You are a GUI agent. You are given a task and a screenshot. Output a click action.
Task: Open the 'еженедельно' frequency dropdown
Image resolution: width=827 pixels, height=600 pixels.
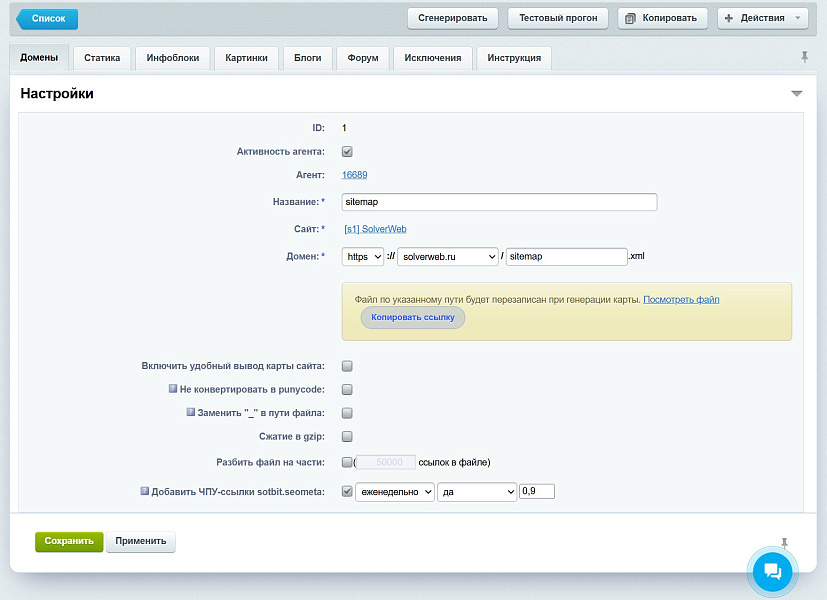(x=395, y=492)
